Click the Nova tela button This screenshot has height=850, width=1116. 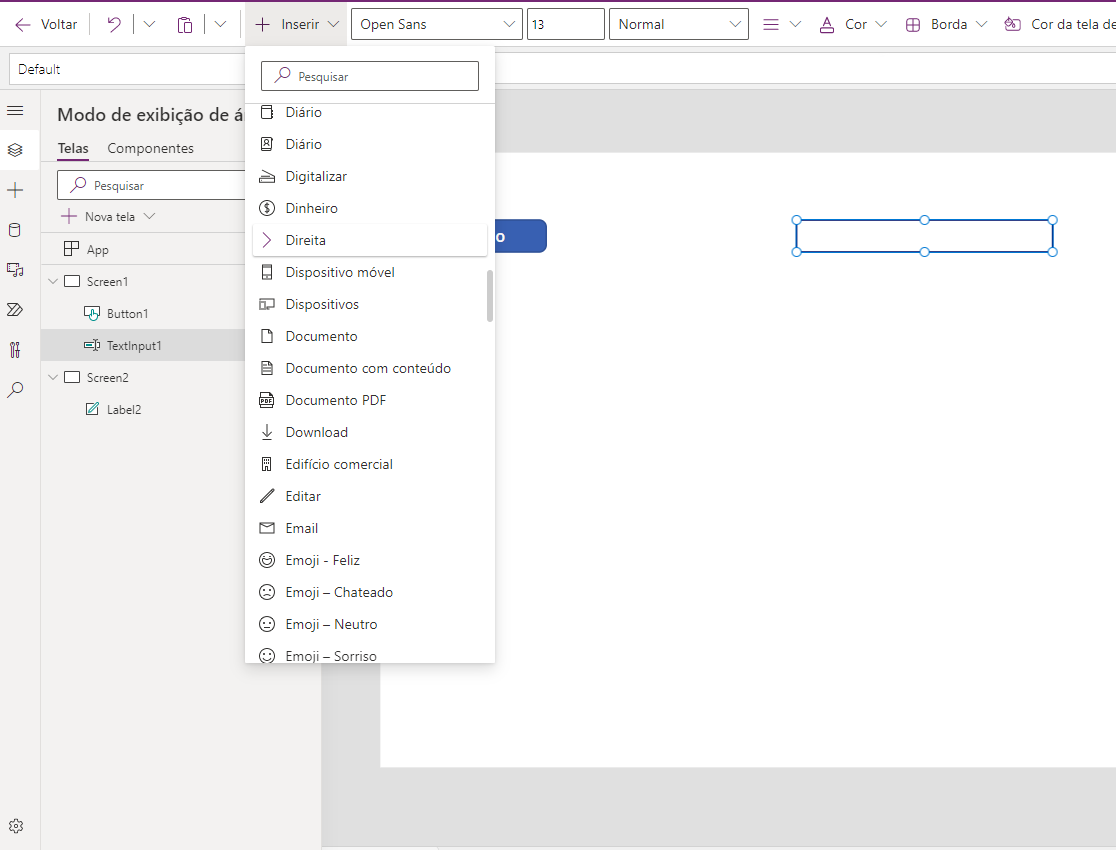click(98, 216)
